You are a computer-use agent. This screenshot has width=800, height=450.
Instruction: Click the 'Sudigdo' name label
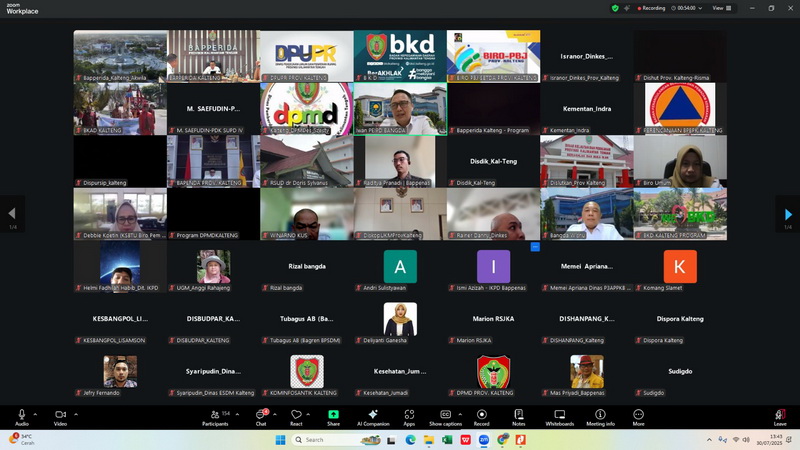[654, 393]
